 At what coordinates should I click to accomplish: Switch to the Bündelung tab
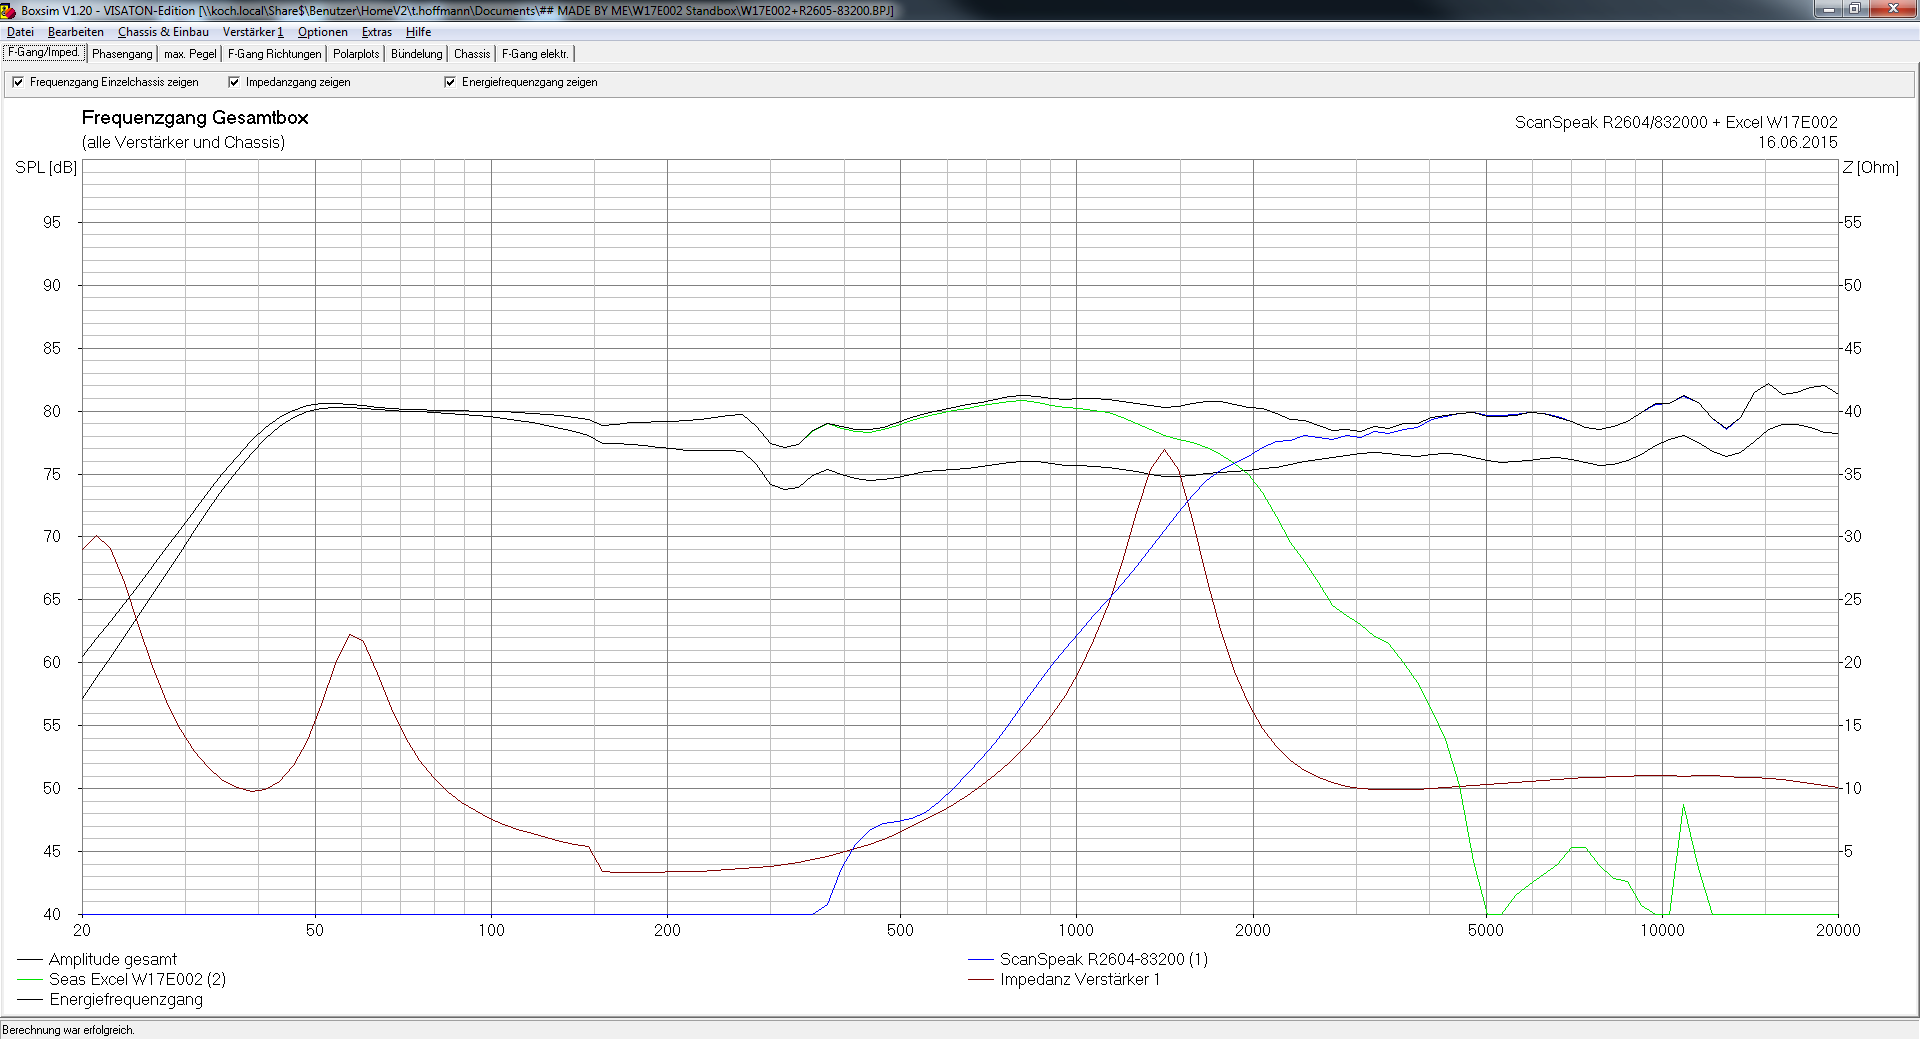click(x=416, y=54)
